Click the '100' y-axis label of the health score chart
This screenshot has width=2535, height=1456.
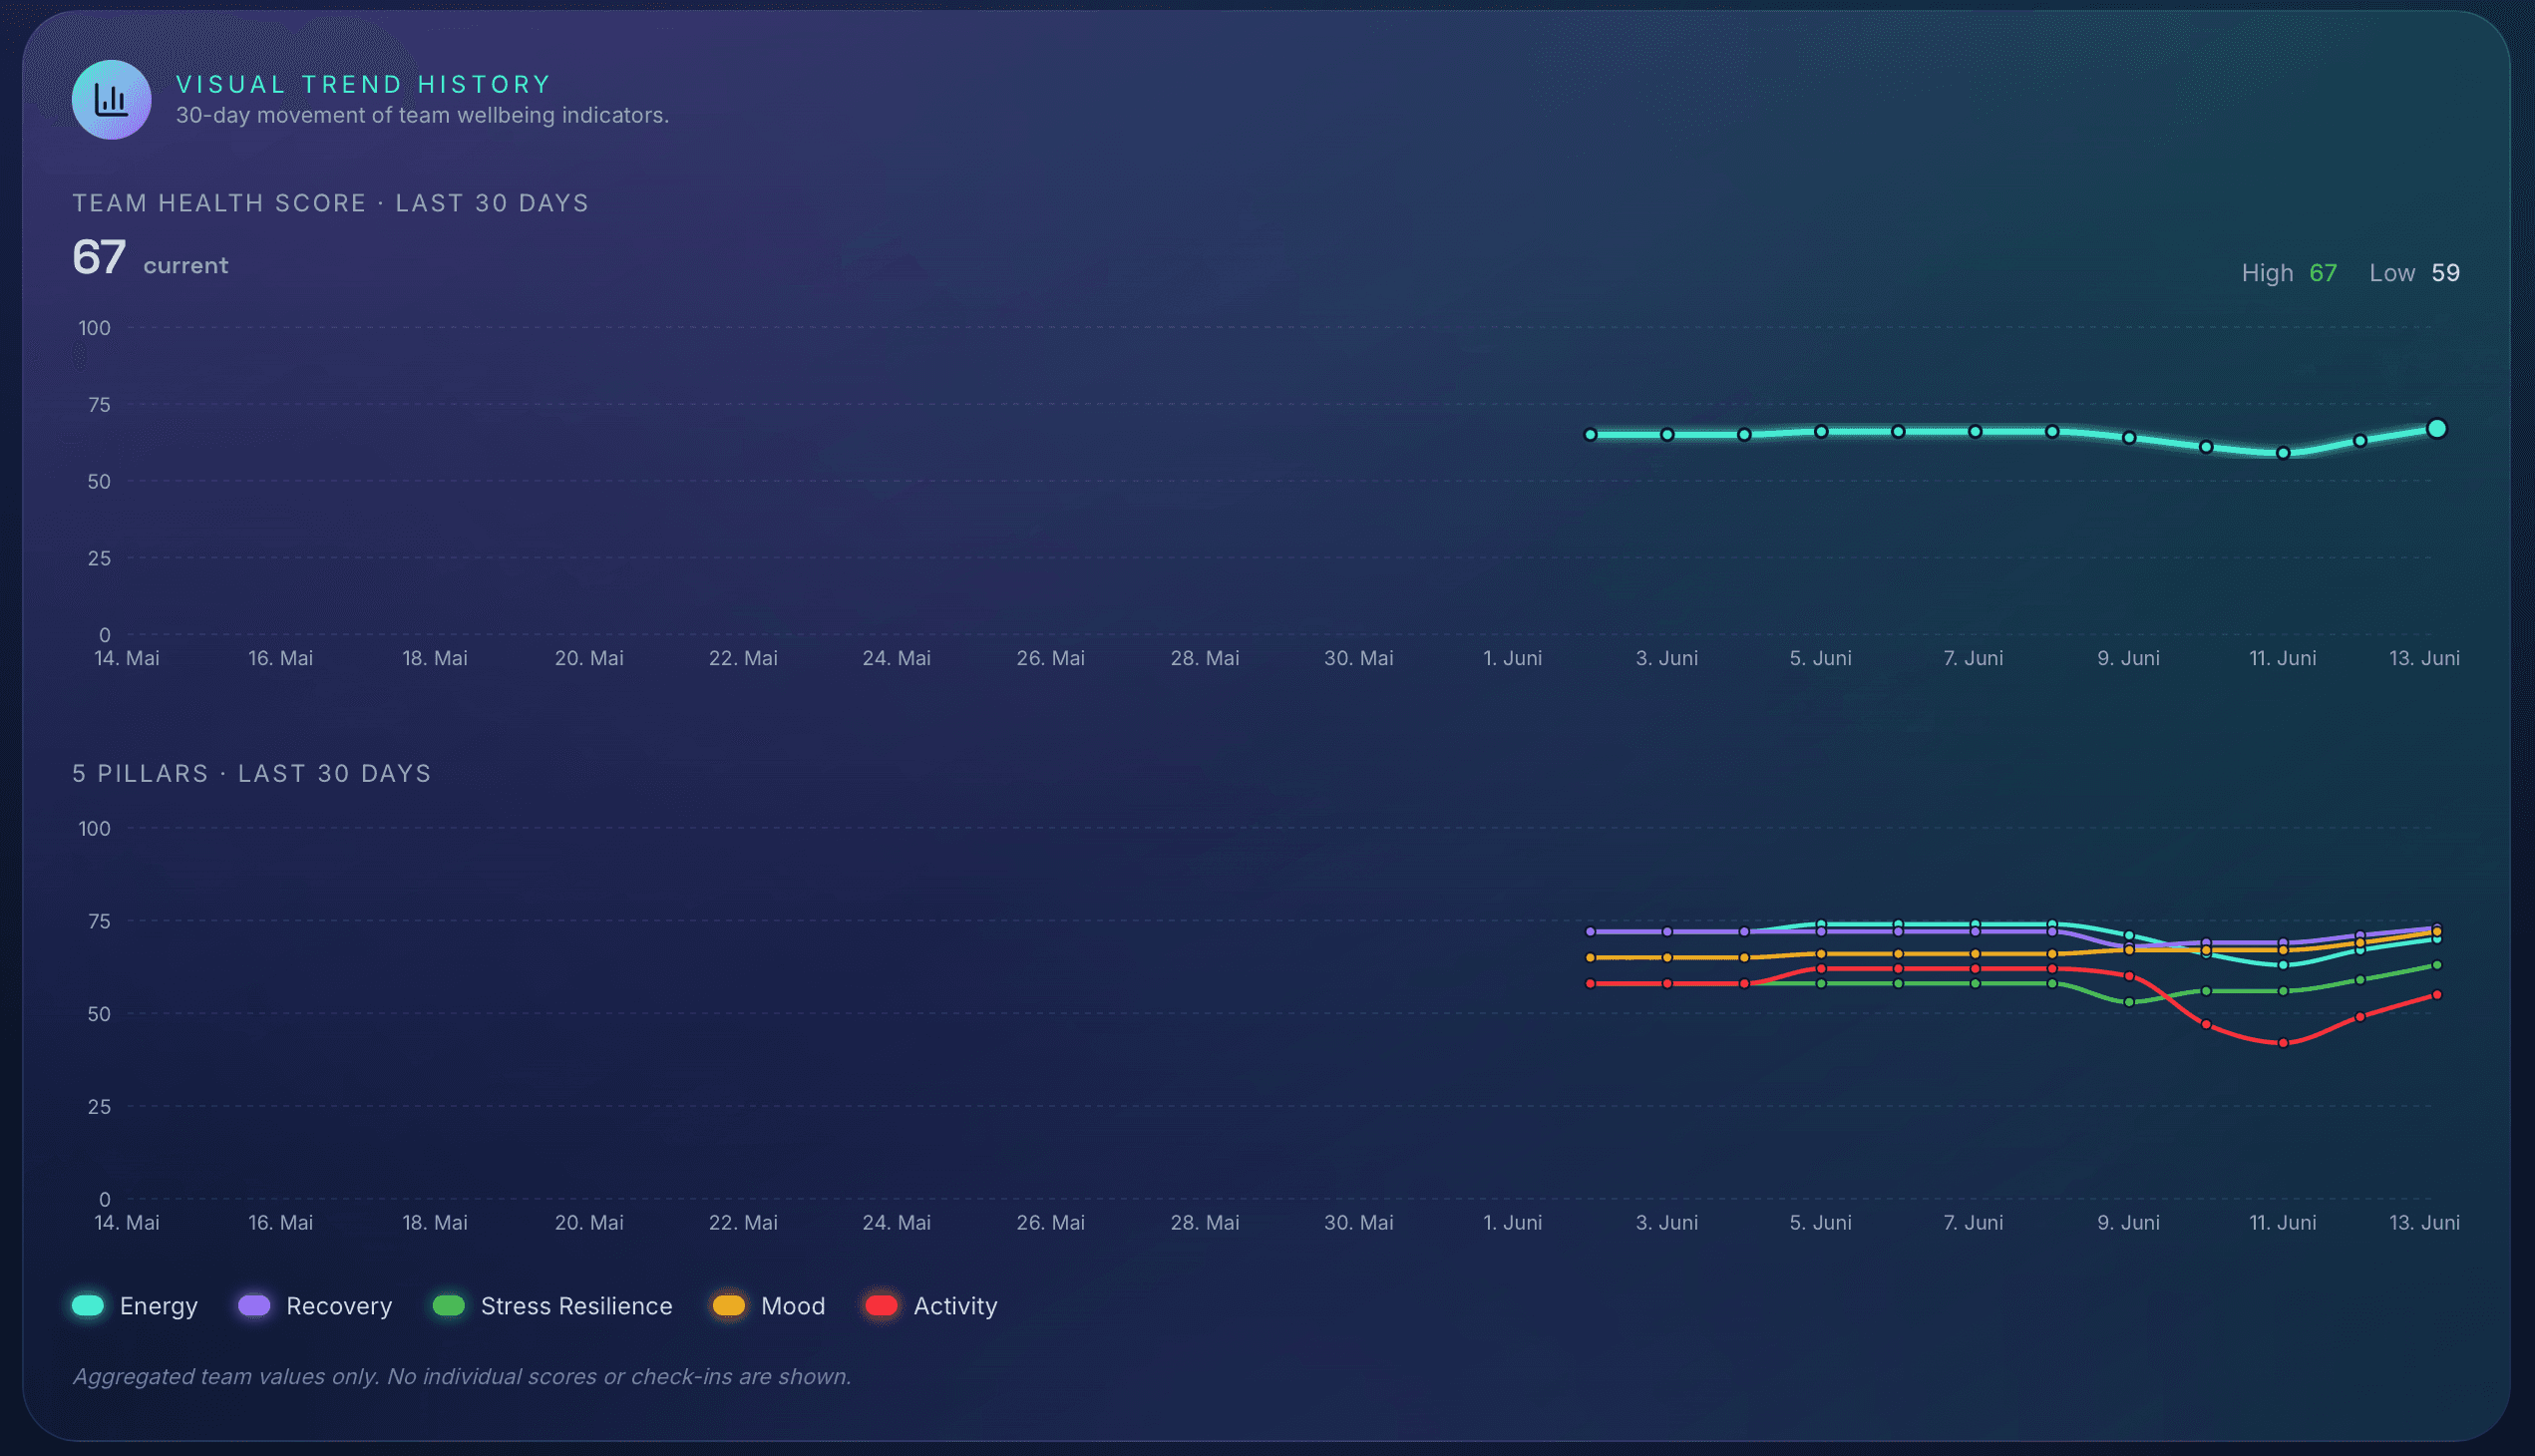[95, 328]
